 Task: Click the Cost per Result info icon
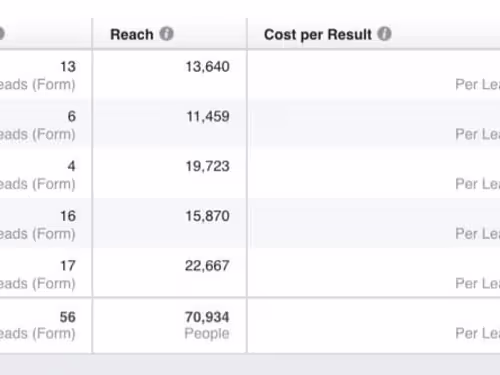pos(384,34)
